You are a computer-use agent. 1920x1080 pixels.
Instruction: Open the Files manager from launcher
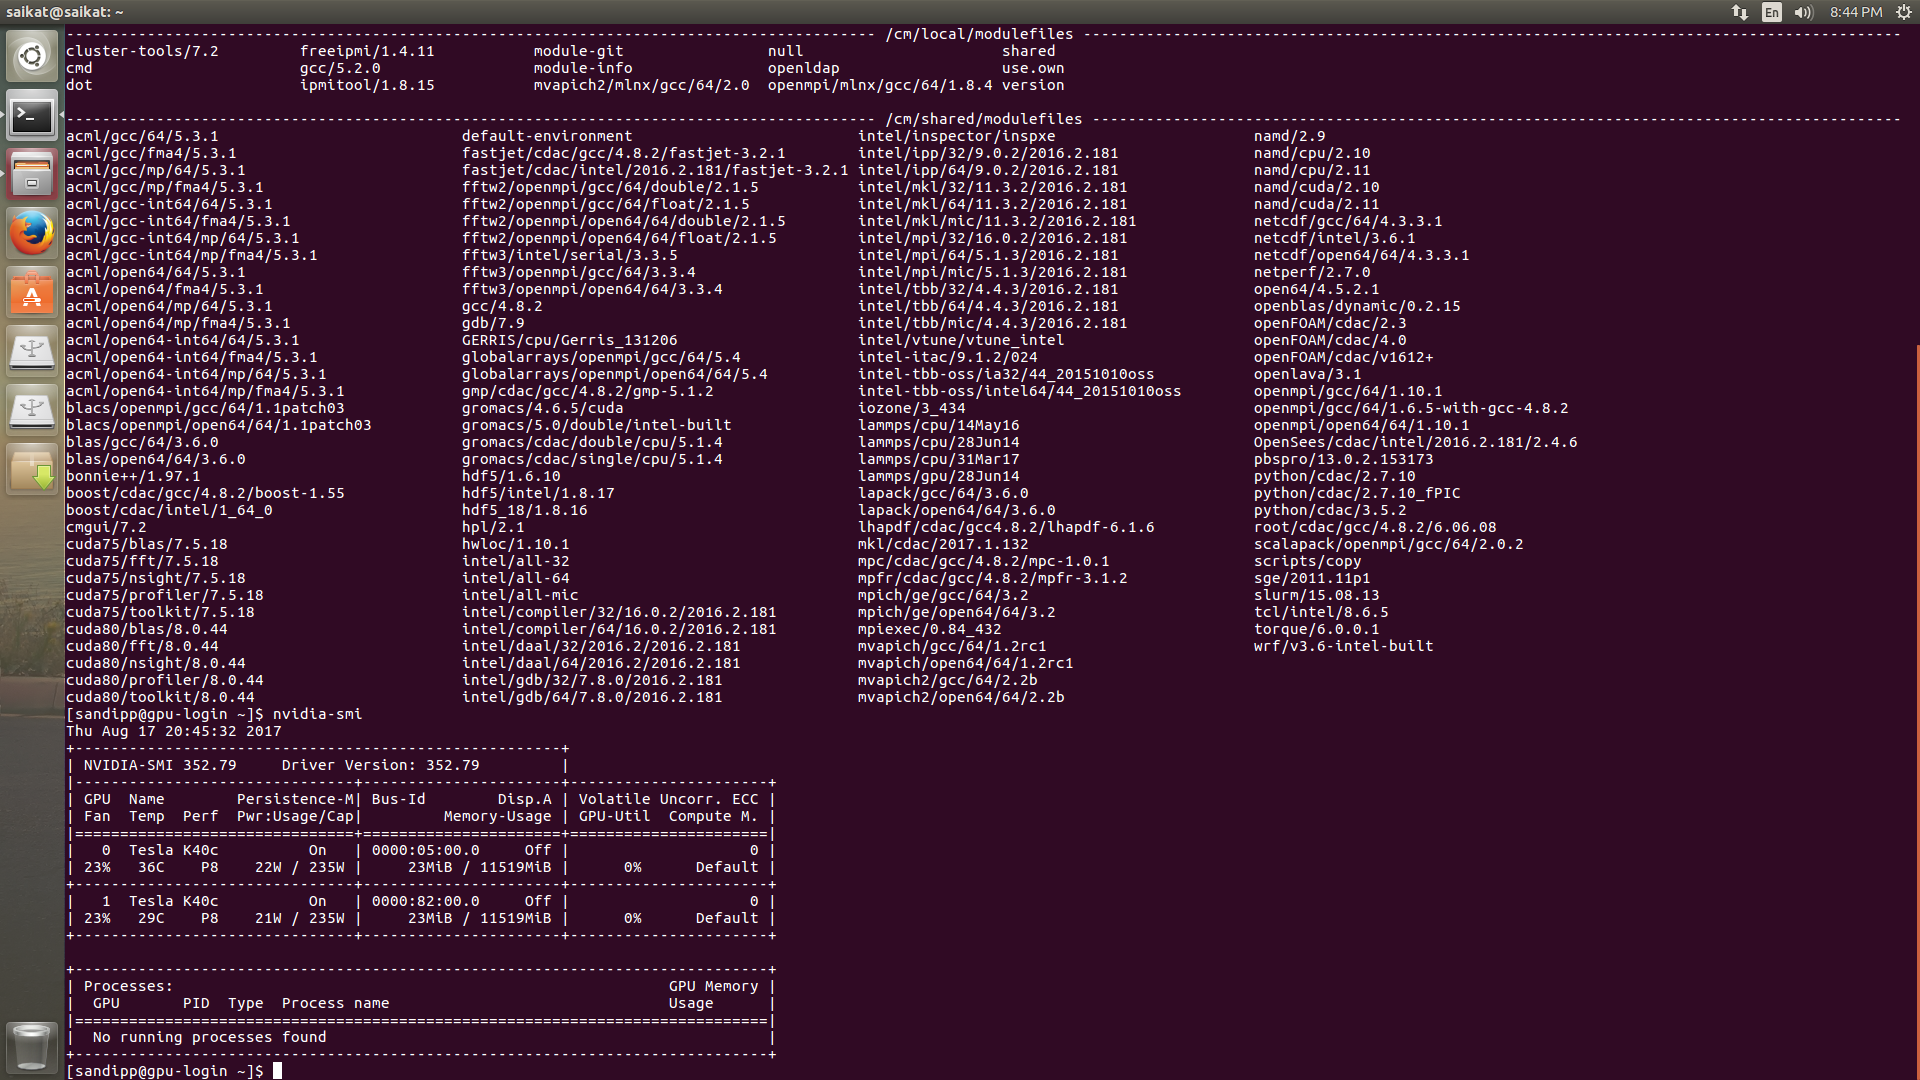(x=32, y=175)
